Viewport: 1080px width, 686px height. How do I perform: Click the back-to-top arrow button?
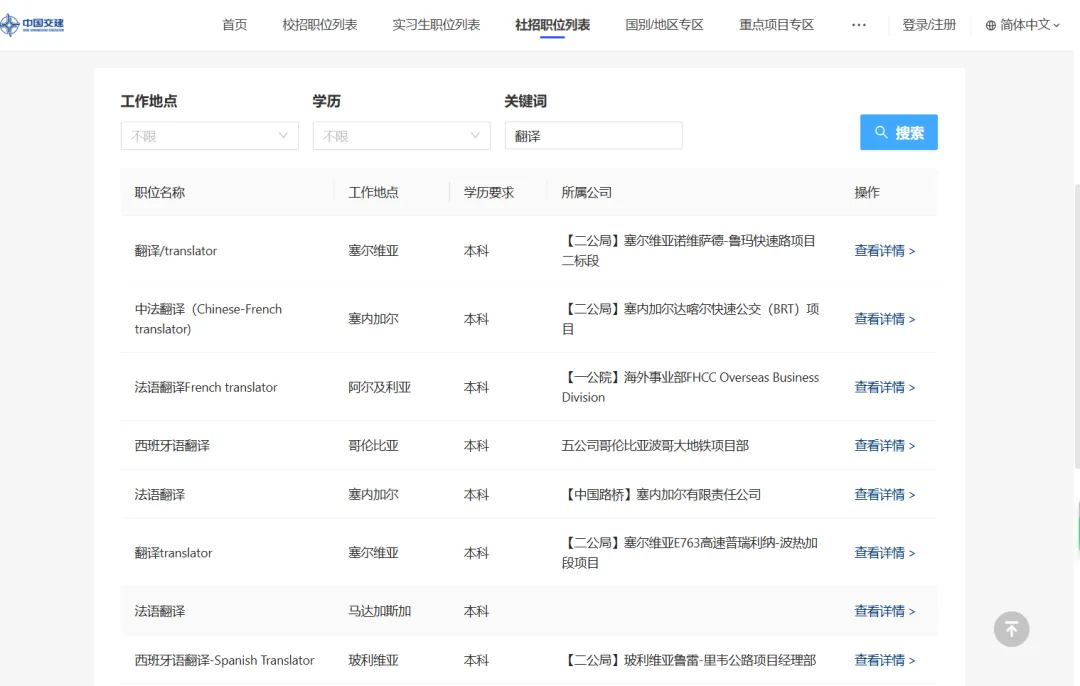coord(1011,629)
